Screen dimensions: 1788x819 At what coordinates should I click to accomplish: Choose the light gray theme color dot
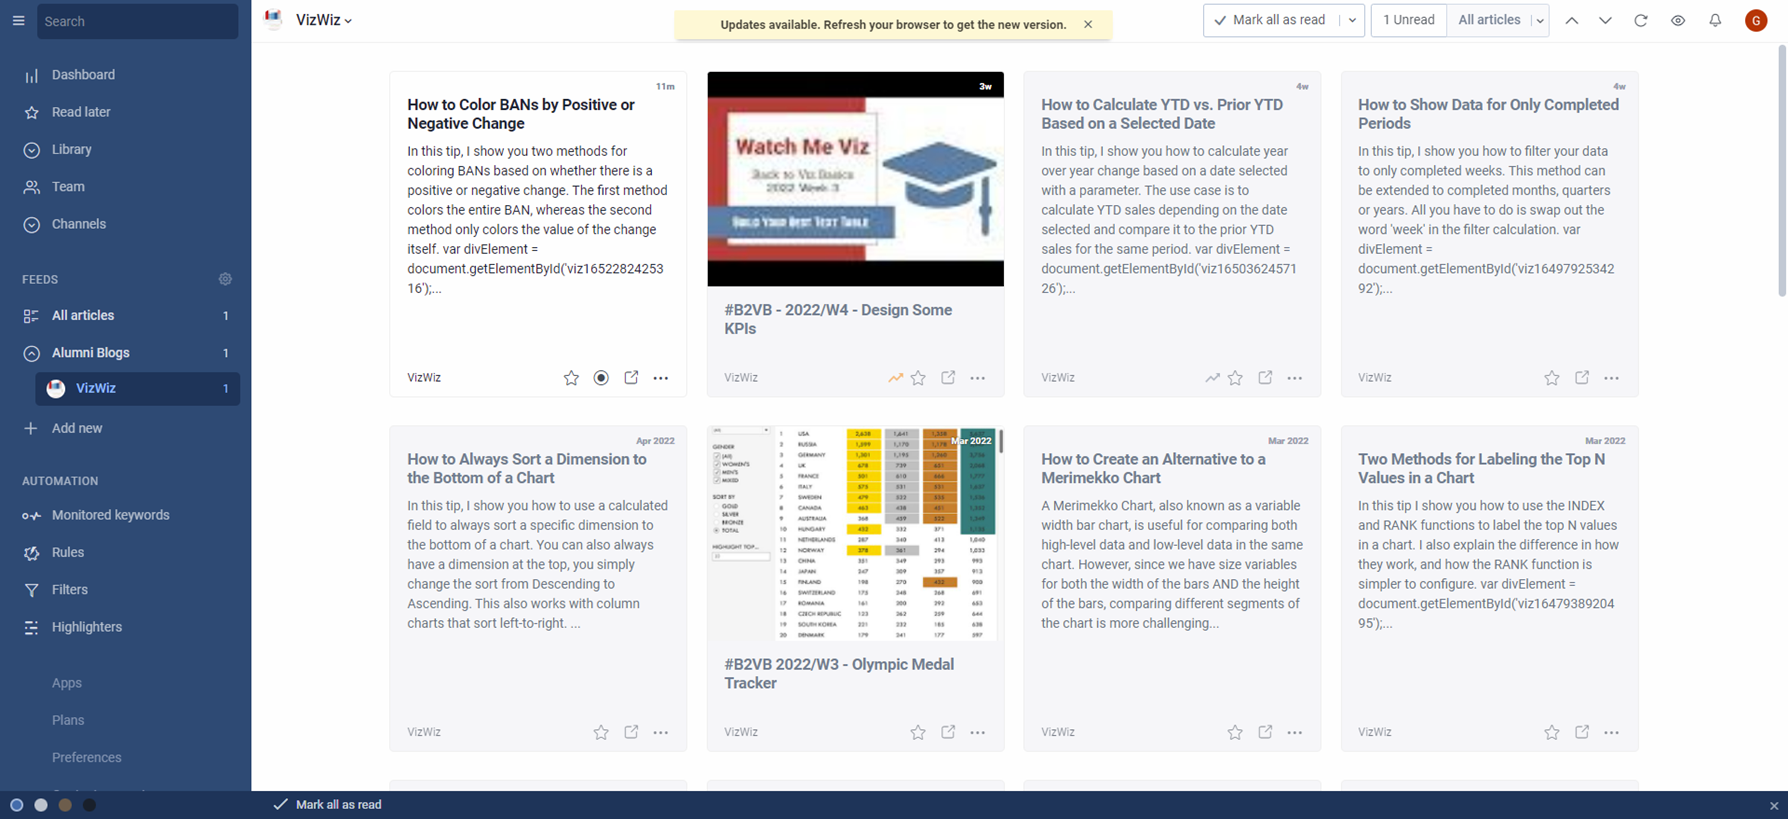point(41,805)
